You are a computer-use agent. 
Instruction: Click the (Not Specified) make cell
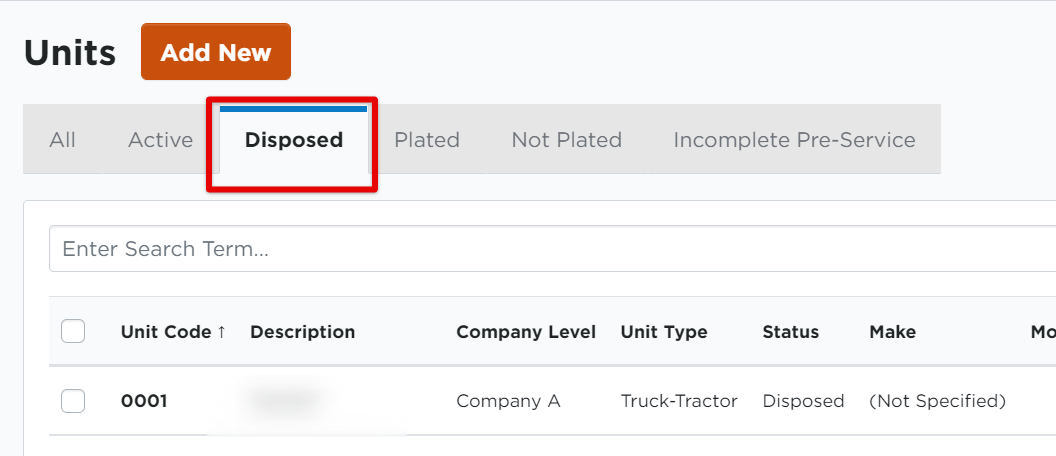[937, 401]
